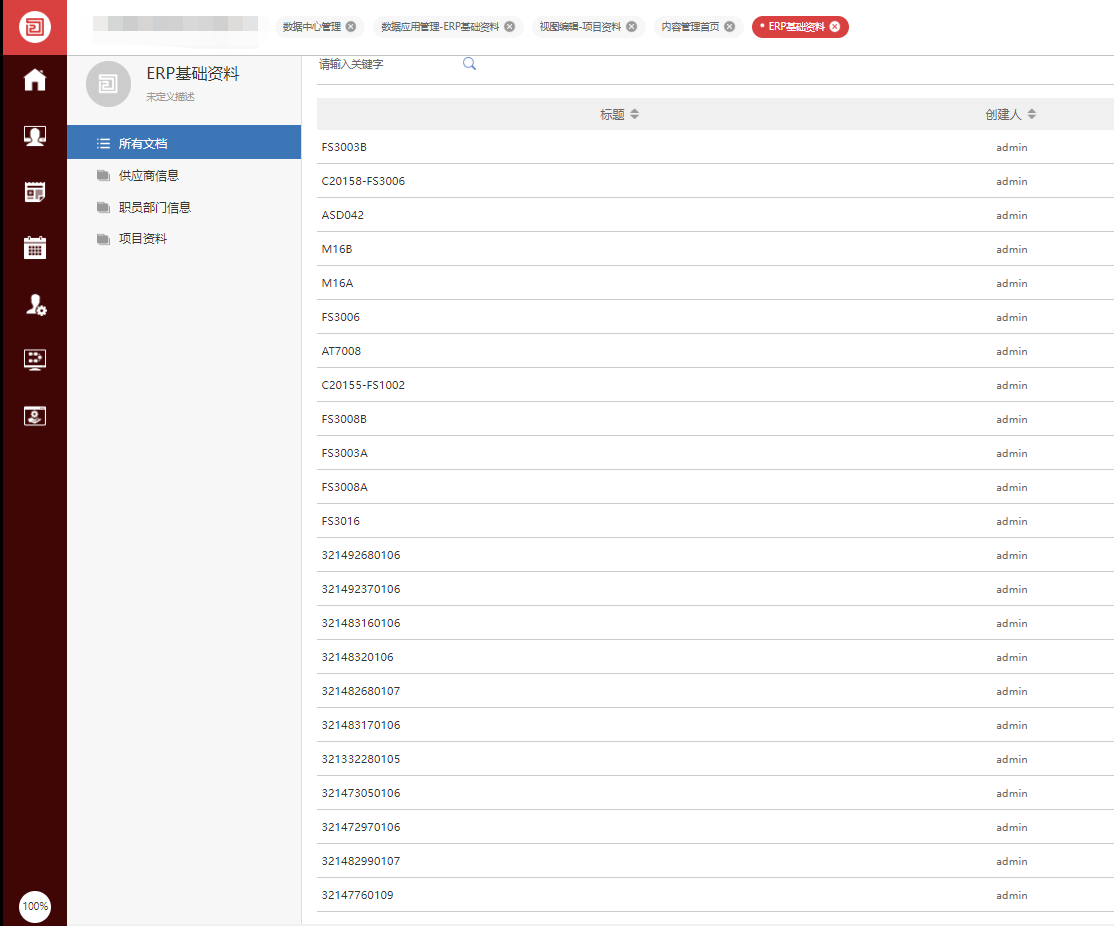Focus the 请输入关键字 search field

(387, 64)
